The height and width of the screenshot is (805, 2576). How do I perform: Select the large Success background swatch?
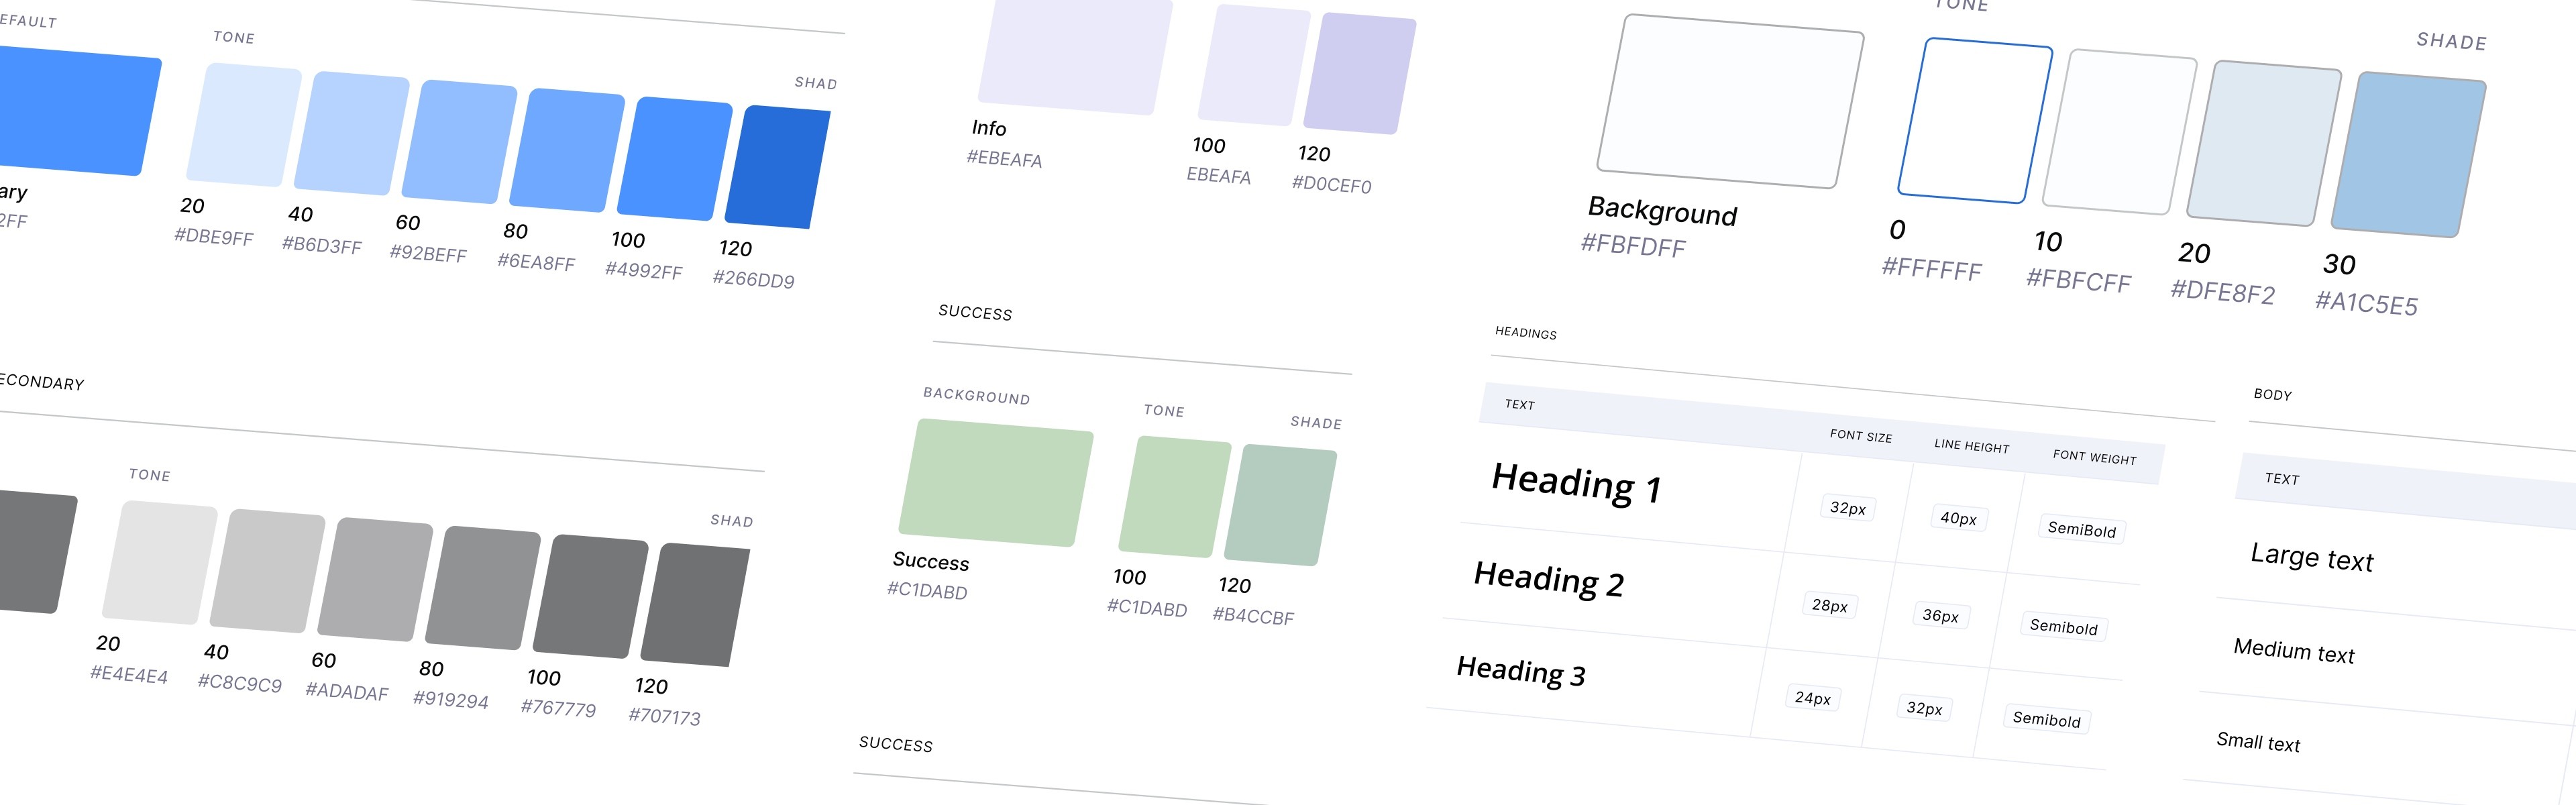click(995, 483)
